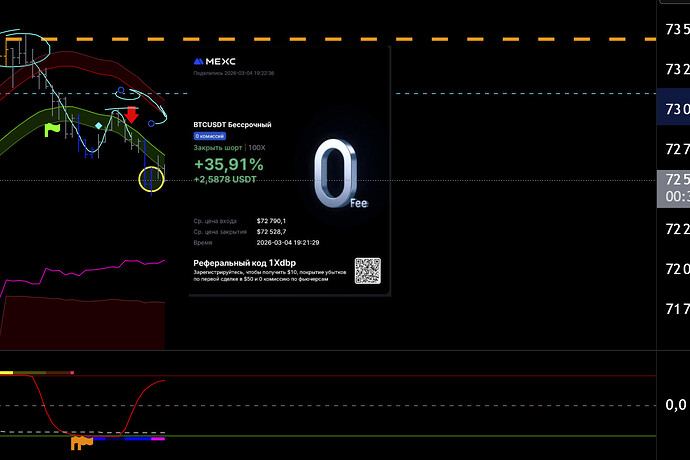Click the orange marker in the oscillator pane
This screenshot has height=460, width=690.
[x=81, y=439]
